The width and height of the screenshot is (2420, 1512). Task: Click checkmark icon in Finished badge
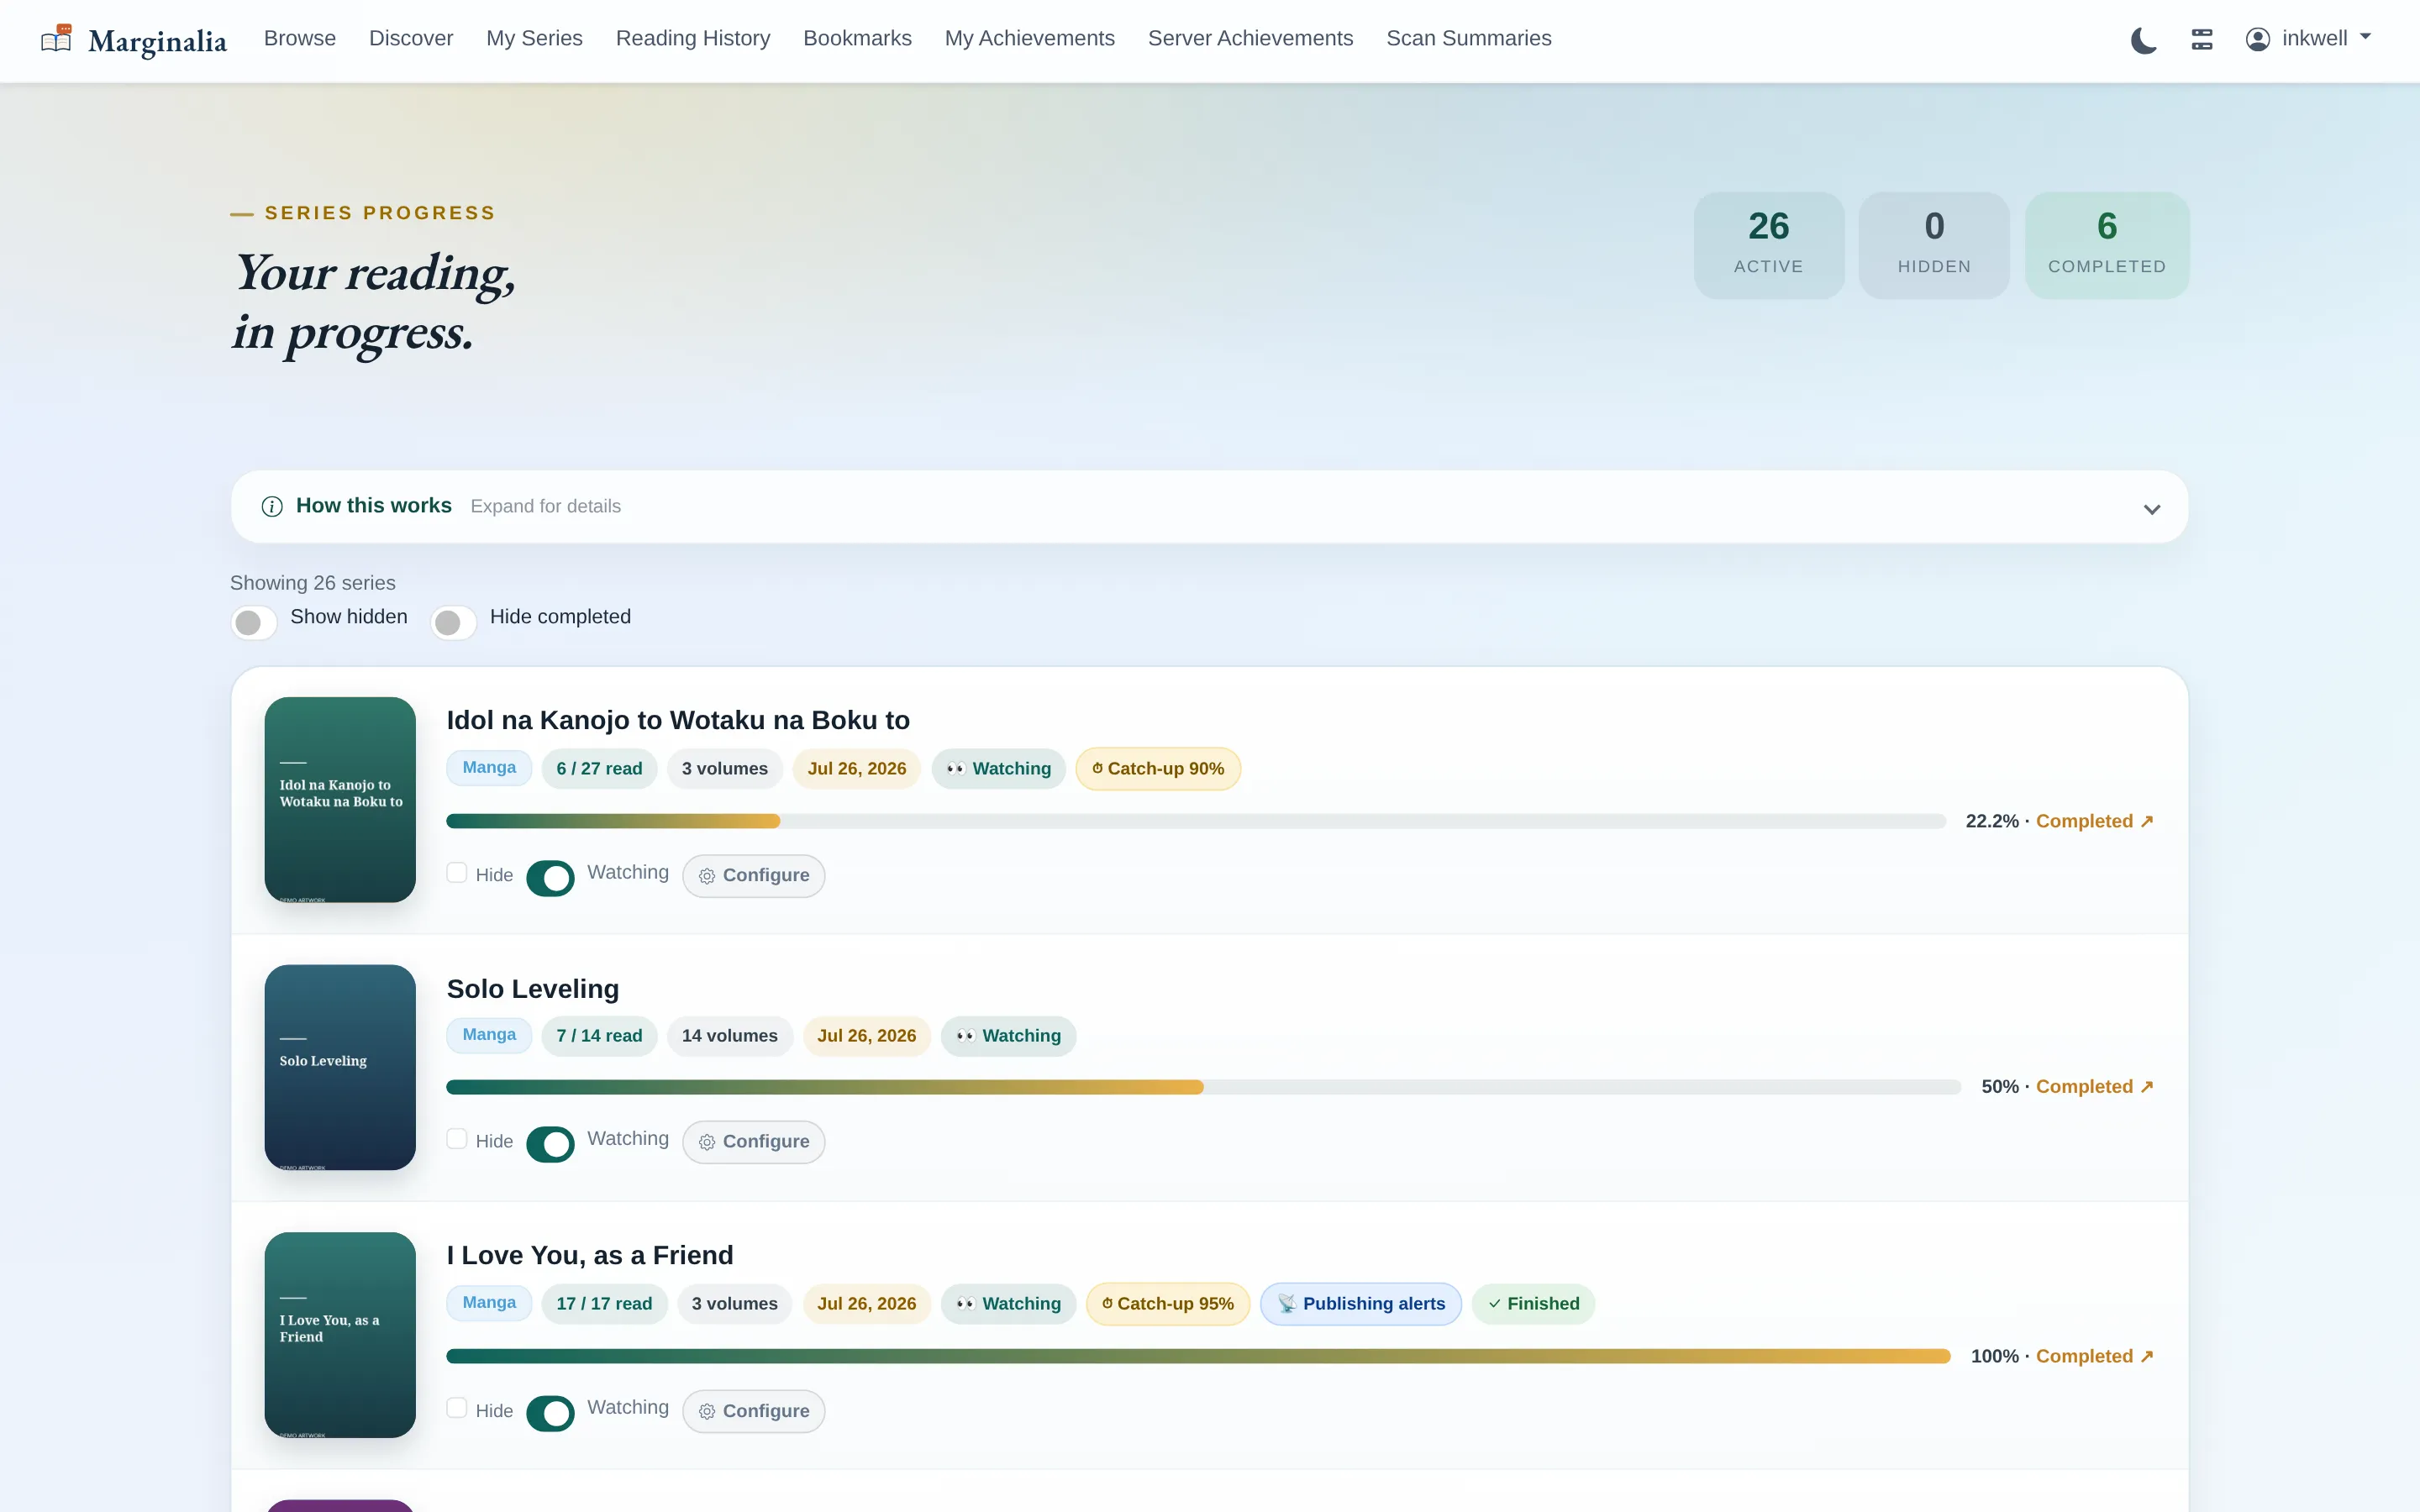pos(1494,1304)
